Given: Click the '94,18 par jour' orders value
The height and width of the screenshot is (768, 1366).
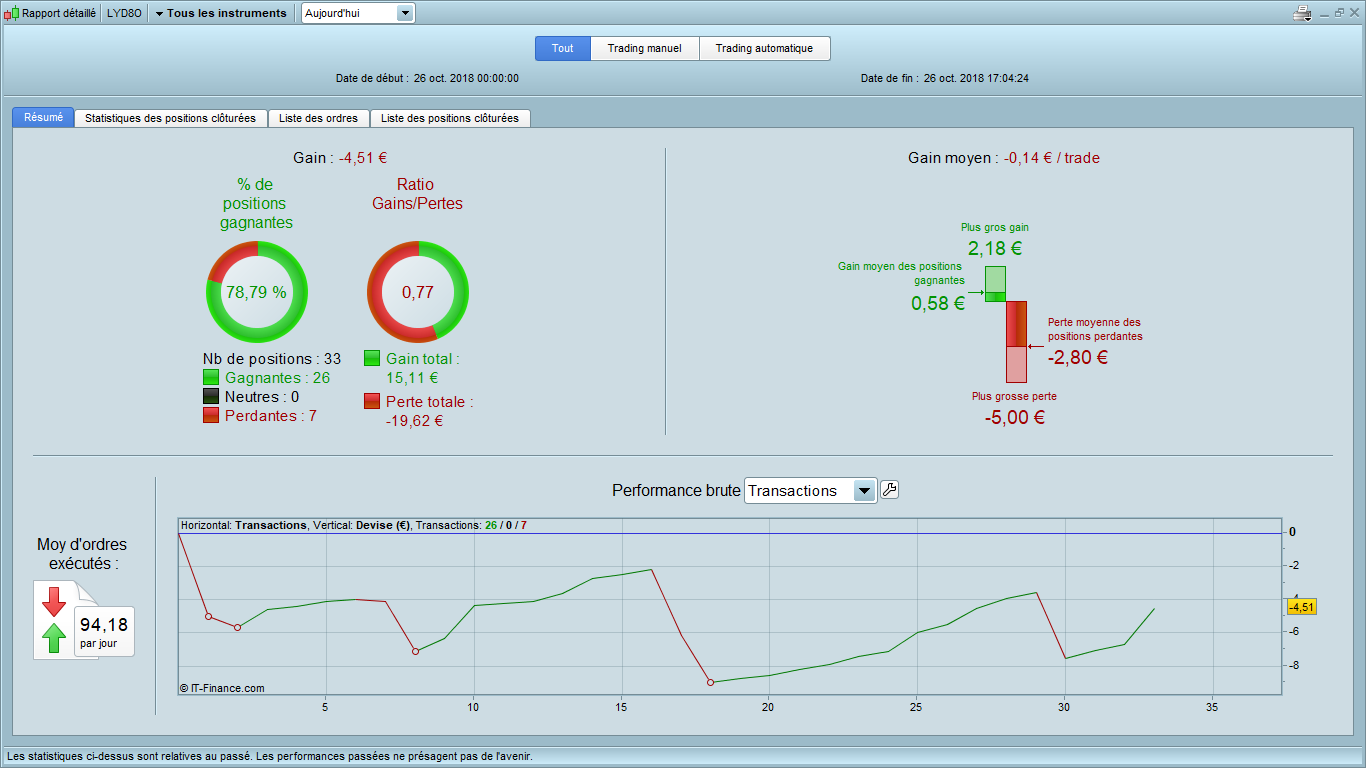Looking at the screenshot, I should pyautogui.click(x=104, y=632).
